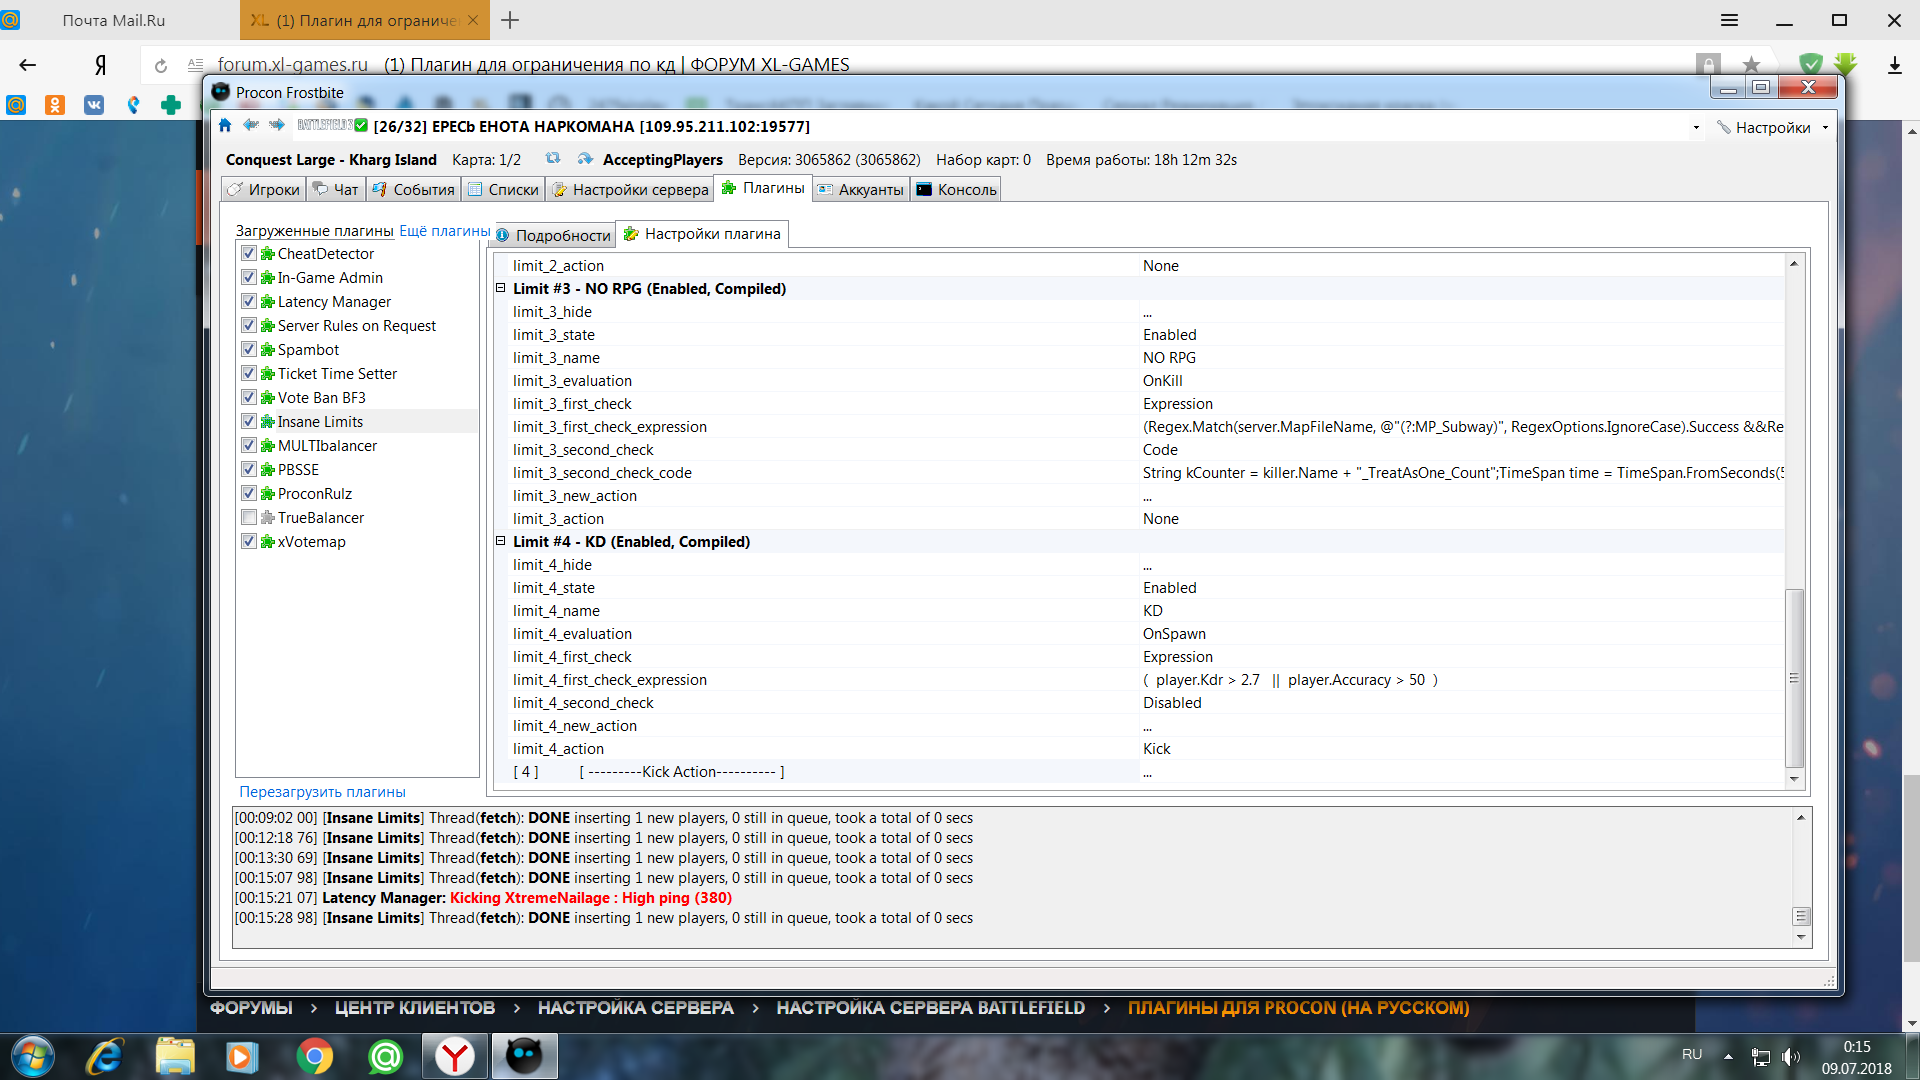Uncheck the CheatDetector plugin

(x=249, y=253)
